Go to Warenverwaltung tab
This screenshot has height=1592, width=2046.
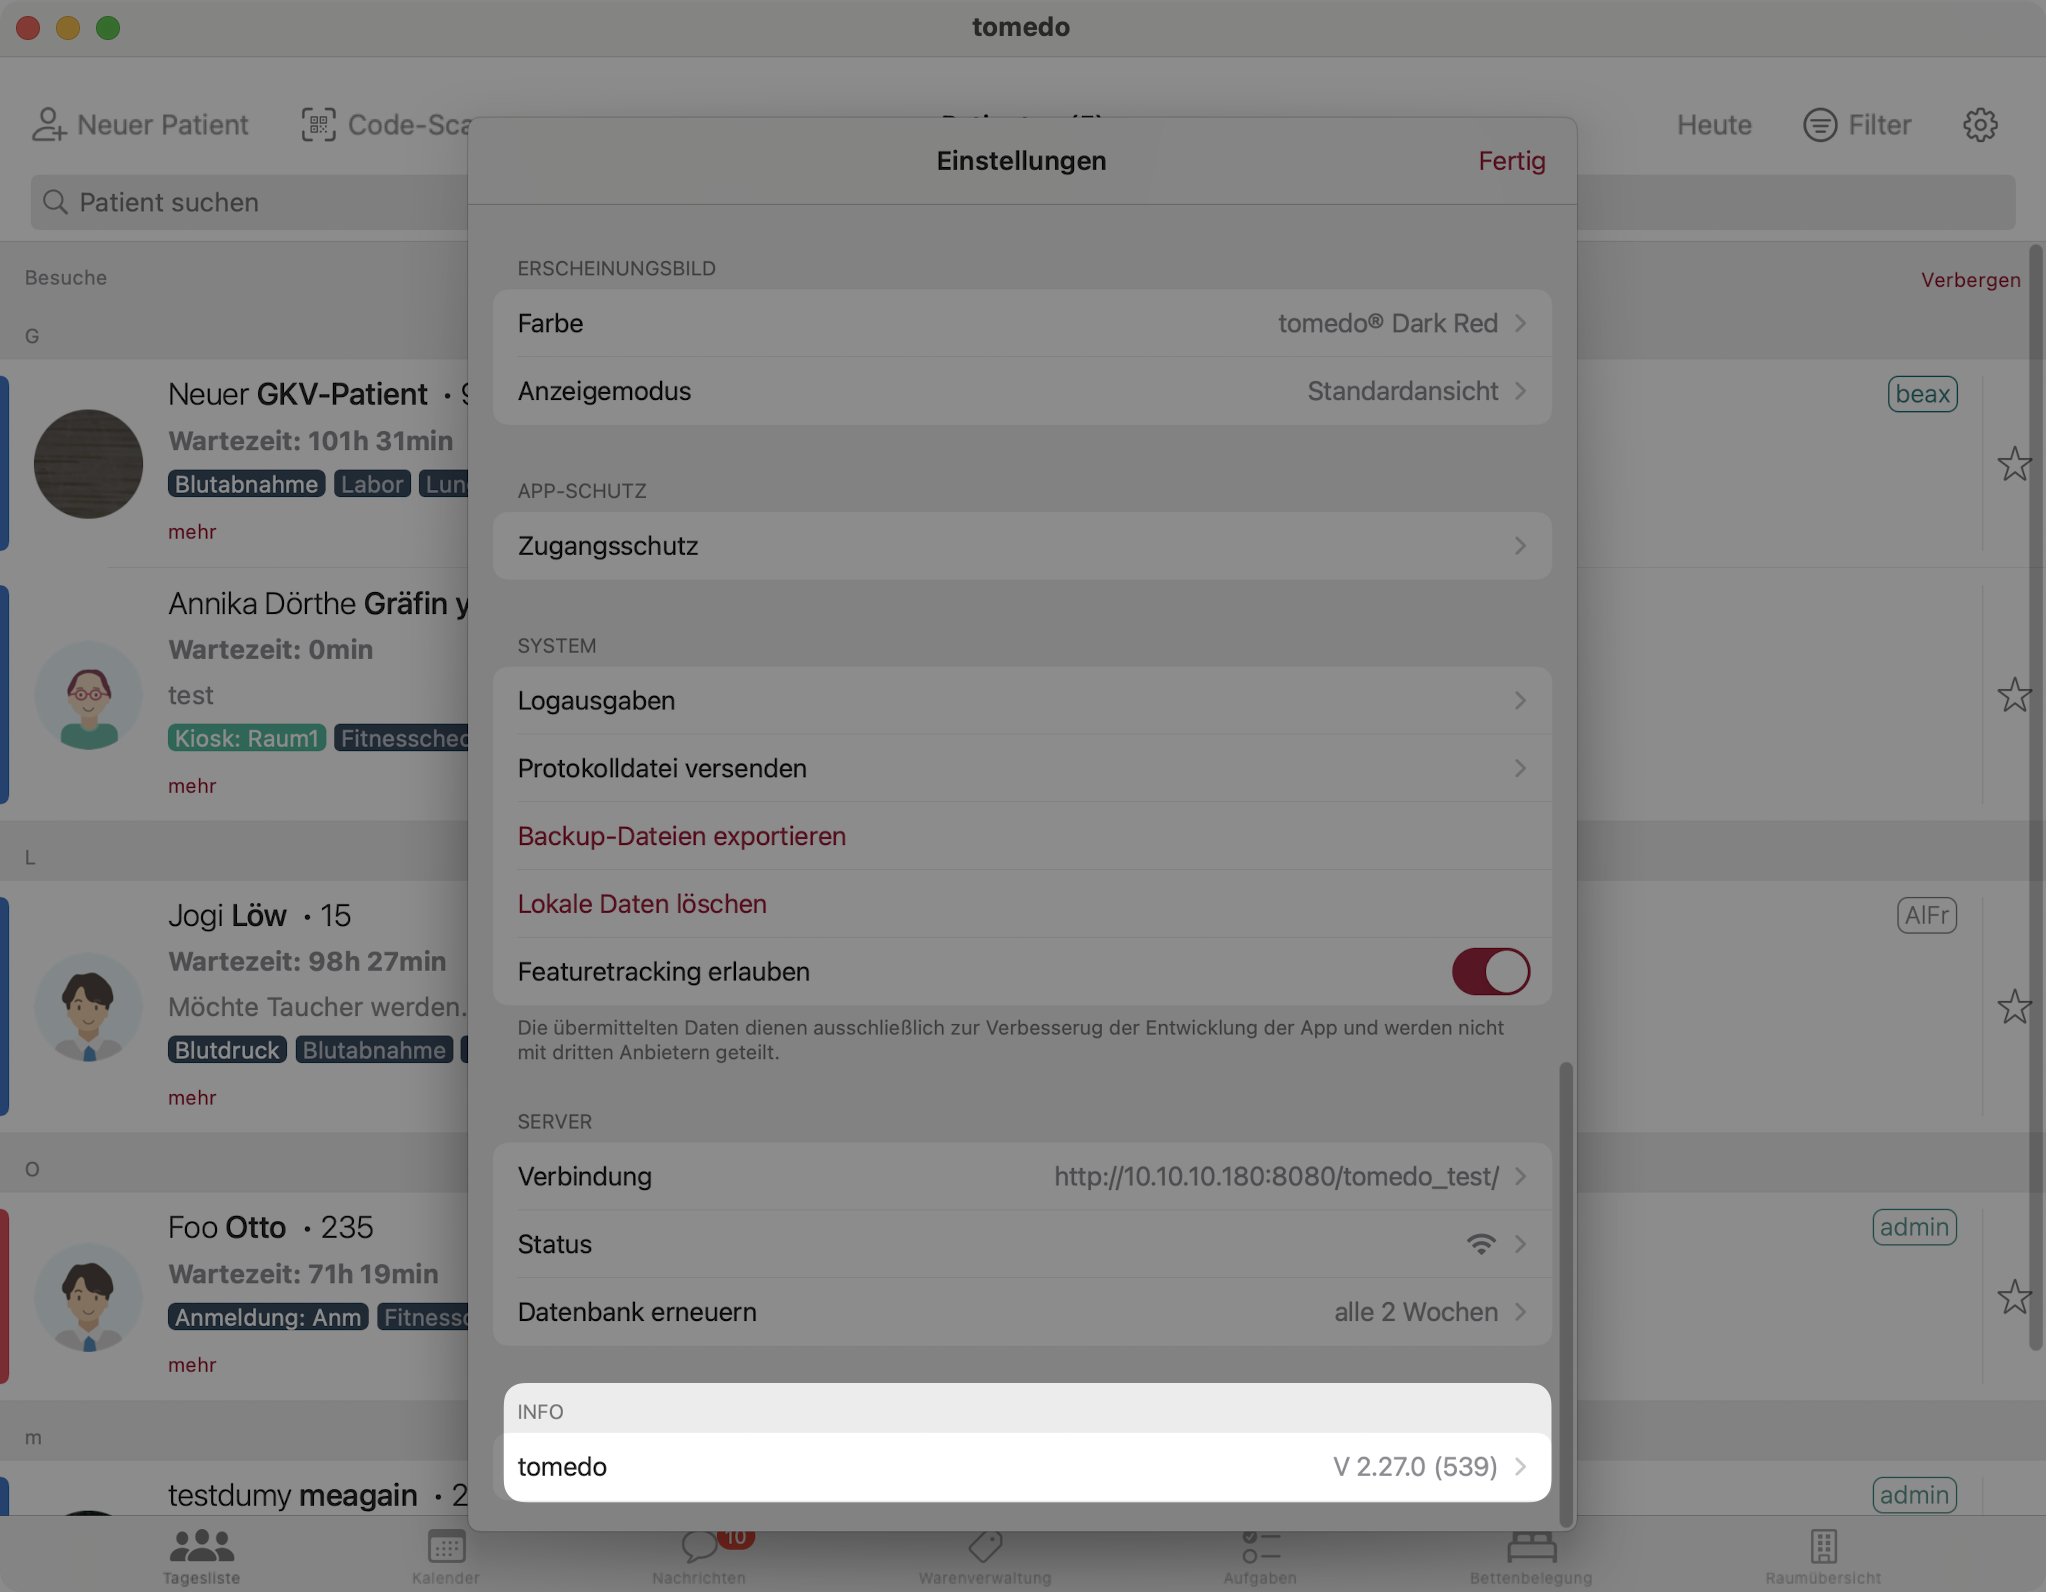(985, 1556)
